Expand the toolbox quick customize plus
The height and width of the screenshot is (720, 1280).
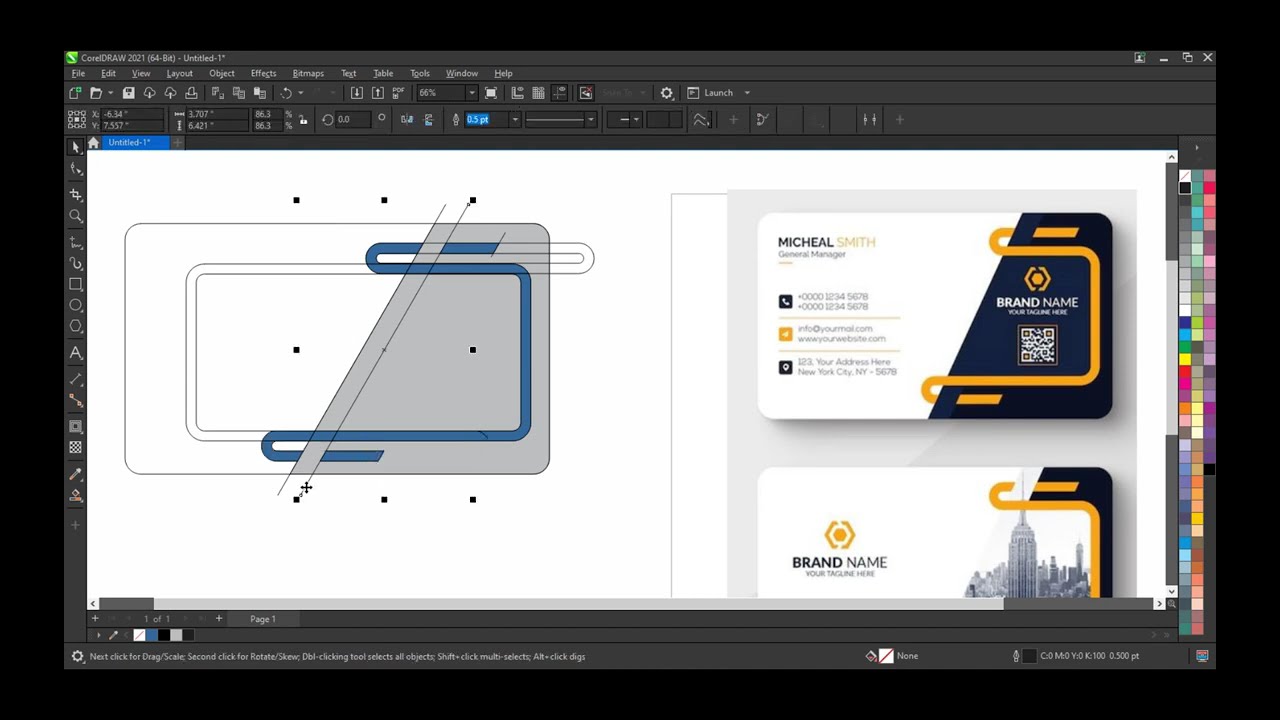[75, 525]
